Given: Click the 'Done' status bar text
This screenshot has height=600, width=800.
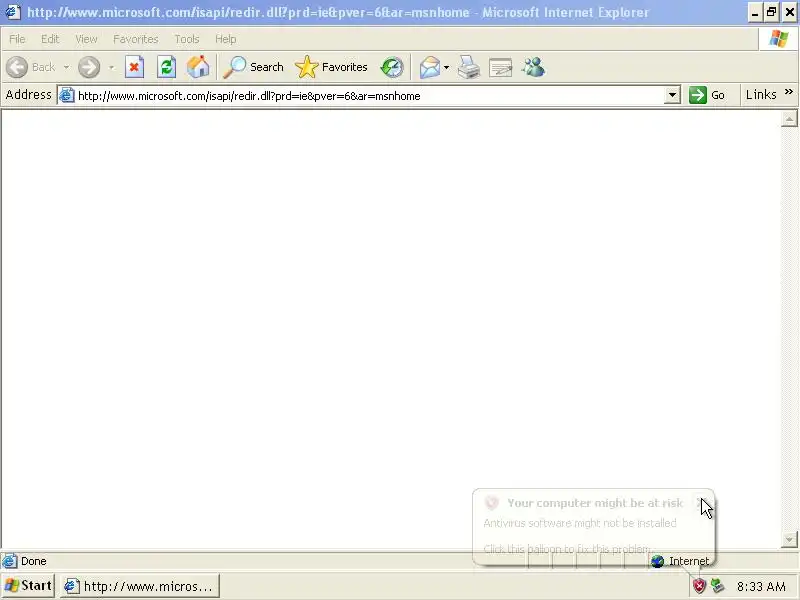Looking at the screenshot, I should pos(34,561).
